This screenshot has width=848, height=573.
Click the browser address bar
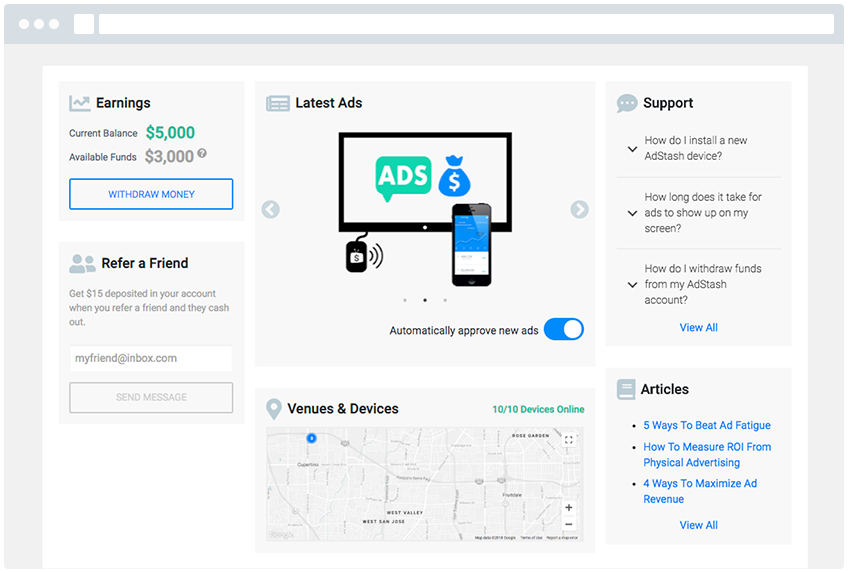point(466,24)
